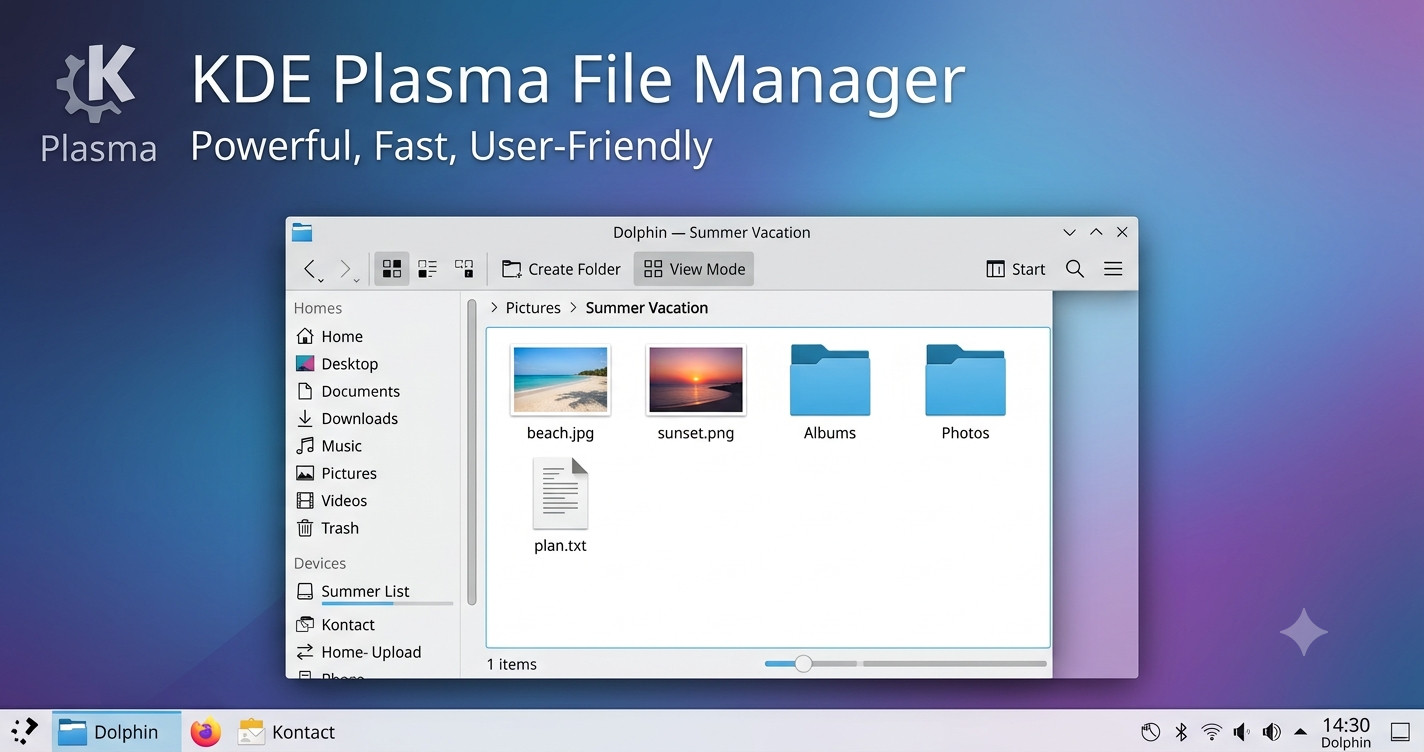The height and width of the screenshot is (752, 1424).
Task: Open Kontact from the taskbar
Action: [x=287, y=732]
